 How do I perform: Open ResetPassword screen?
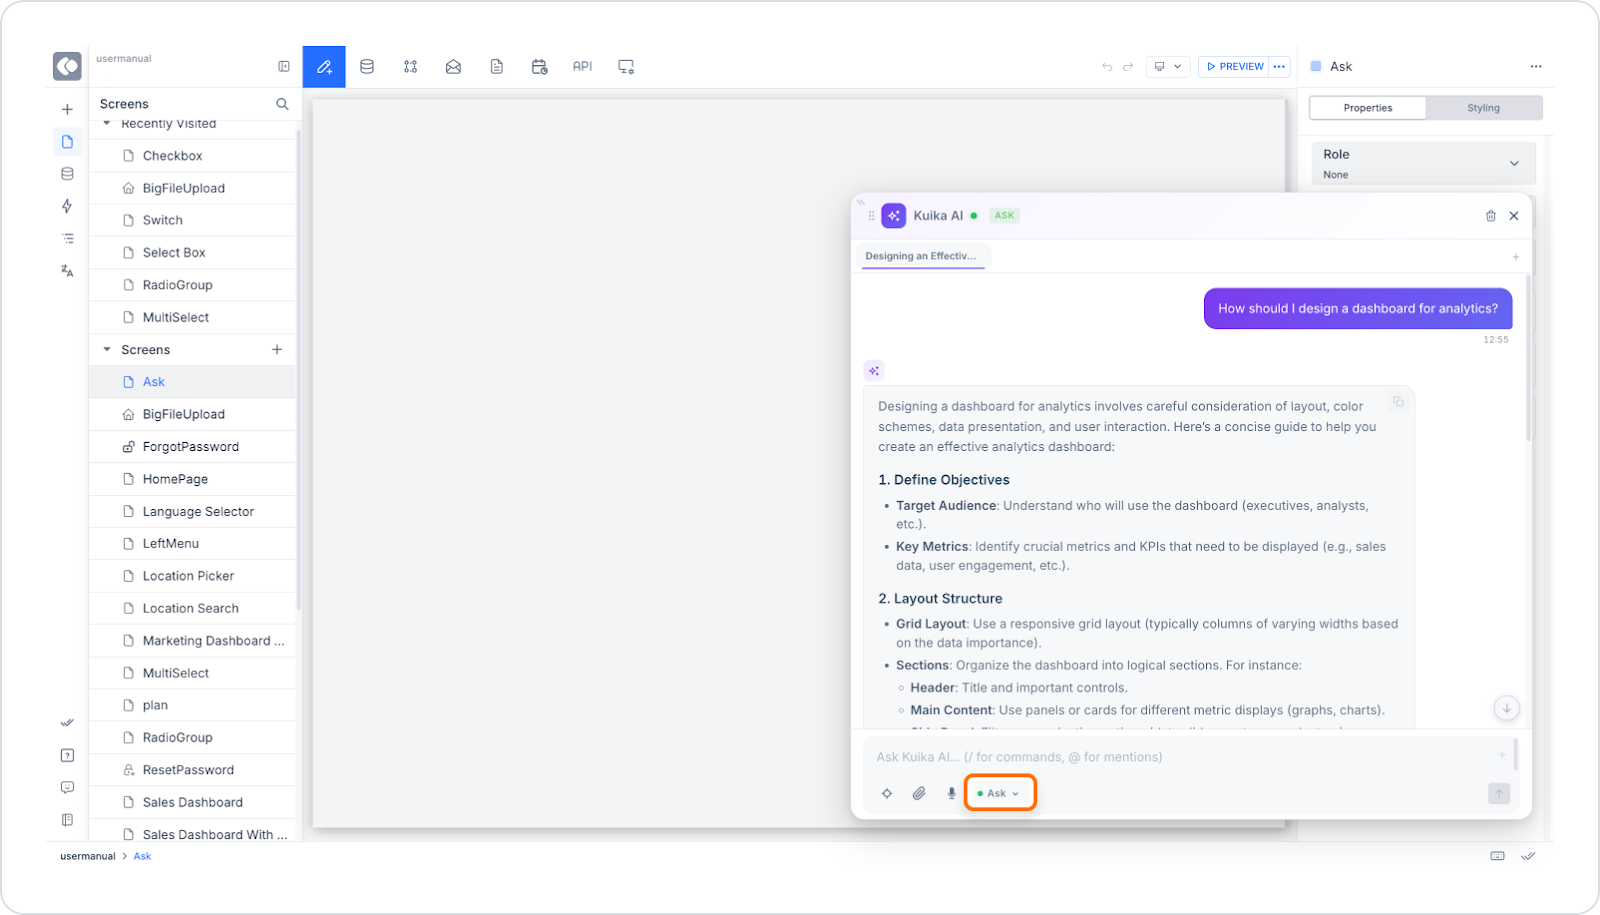click(192, 770)
